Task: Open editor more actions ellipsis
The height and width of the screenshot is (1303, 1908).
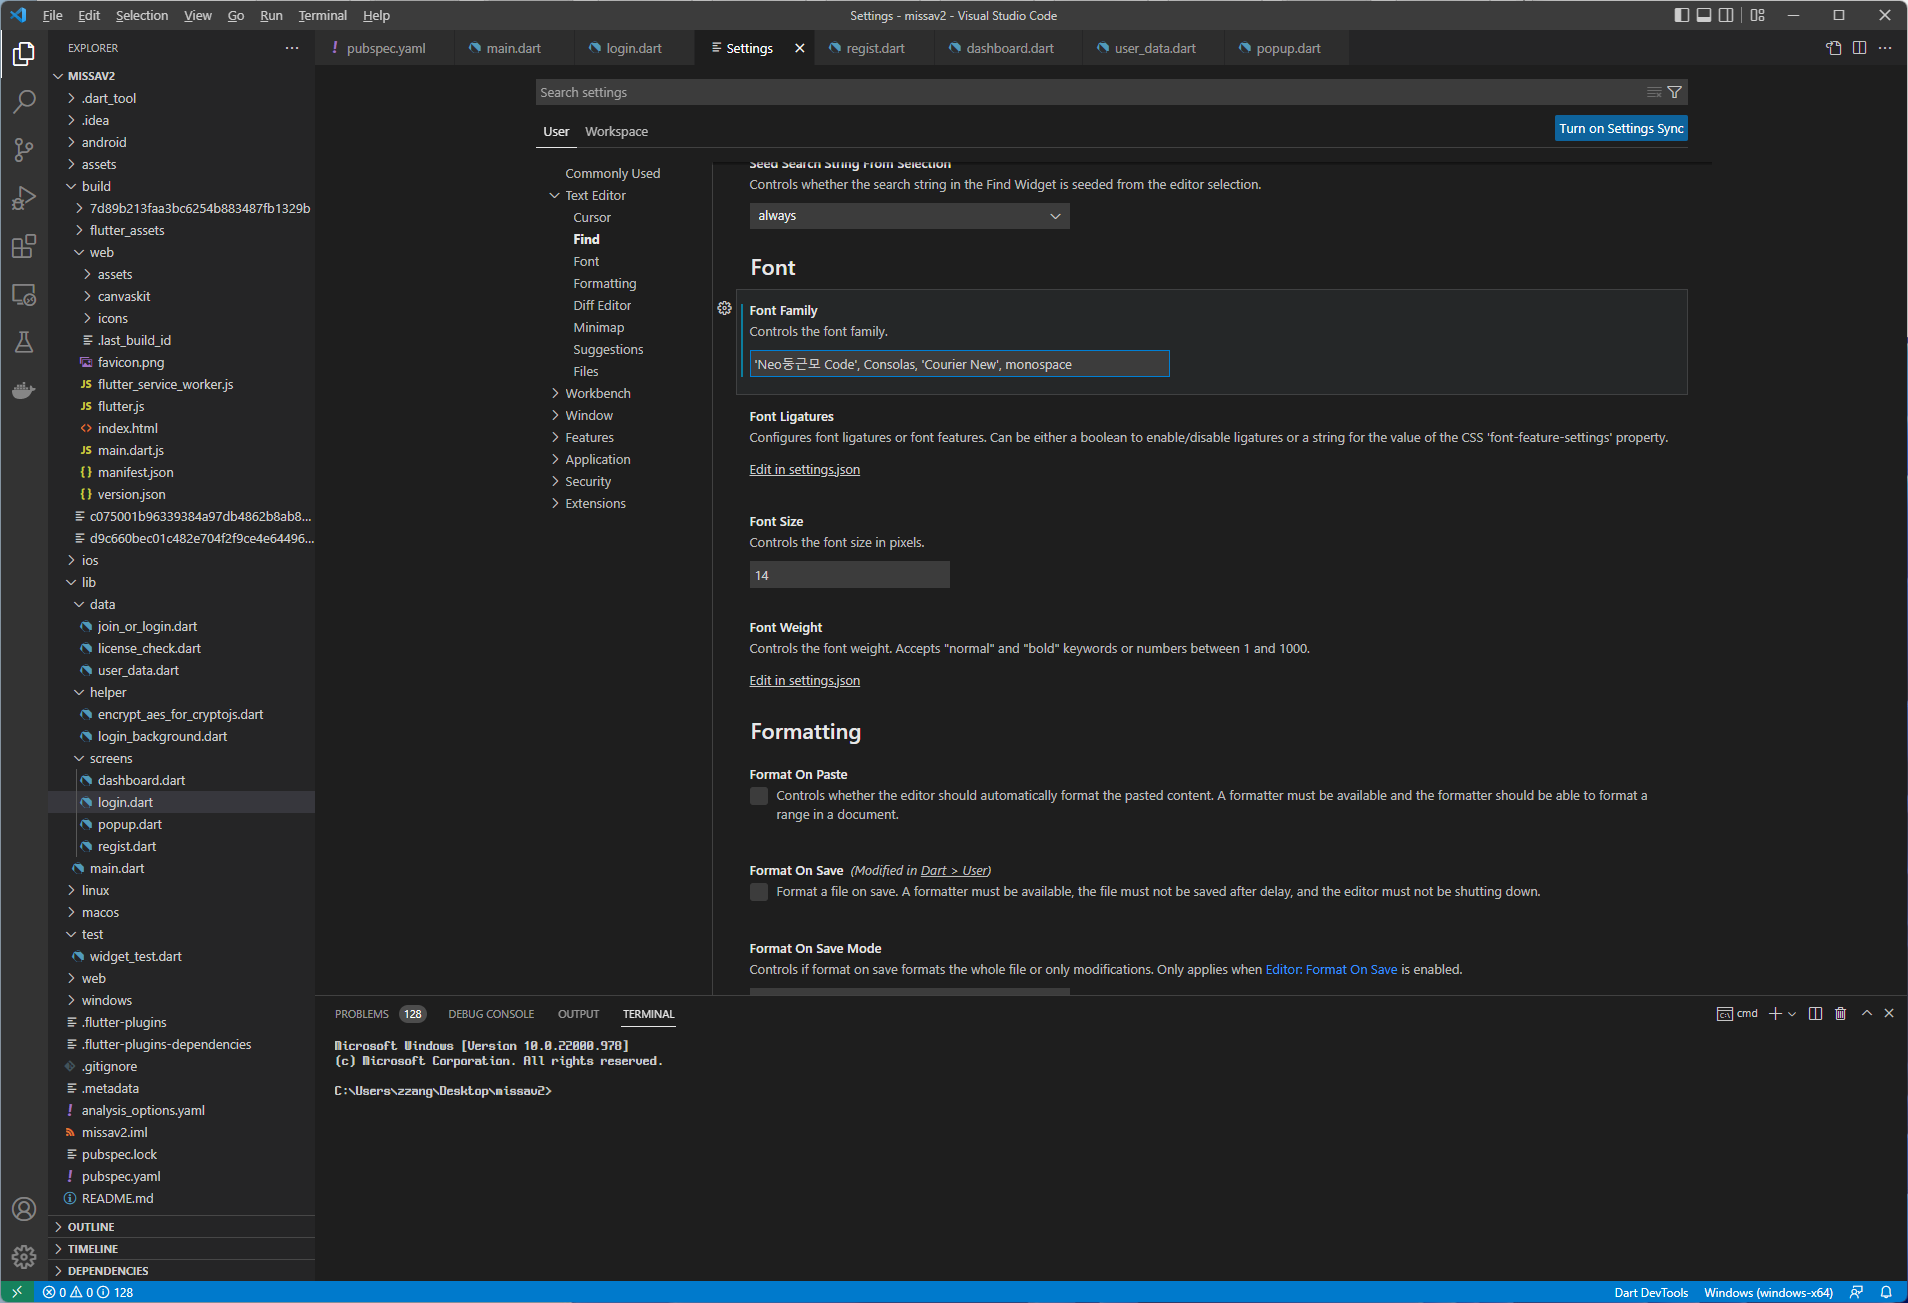Action: [x=1885, y=48]
